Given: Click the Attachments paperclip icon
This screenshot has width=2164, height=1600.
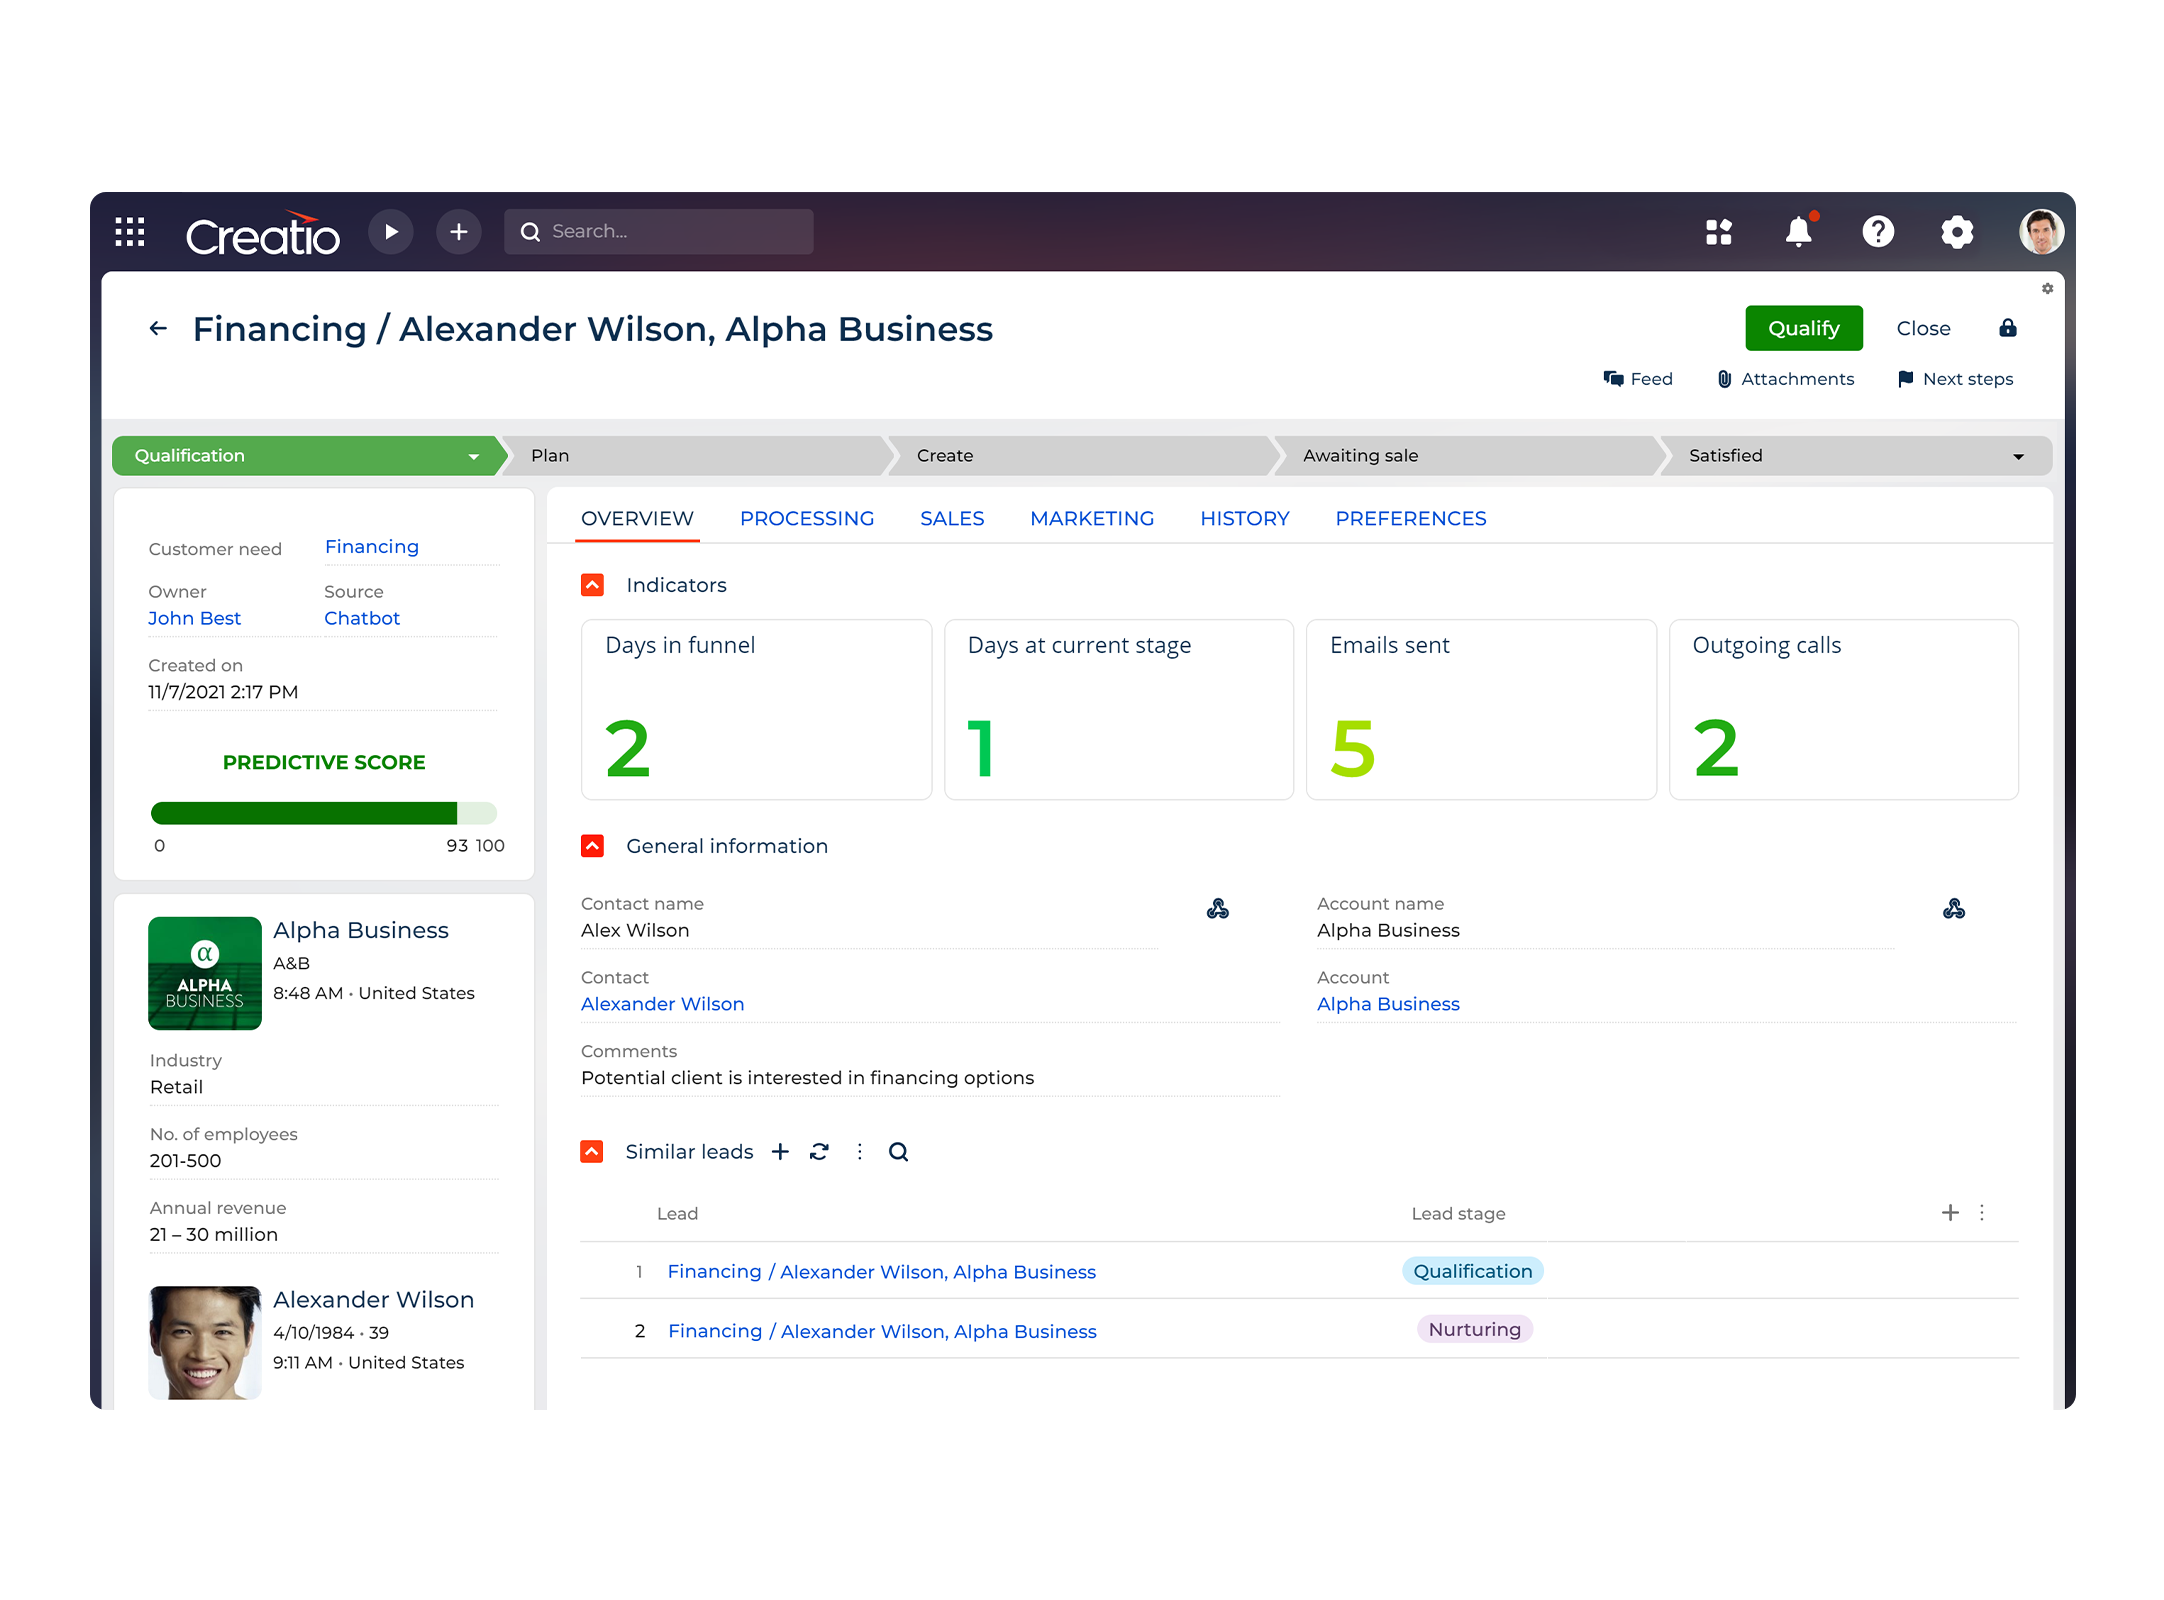Looking at the screenshot, I should tap(1724, 378).
